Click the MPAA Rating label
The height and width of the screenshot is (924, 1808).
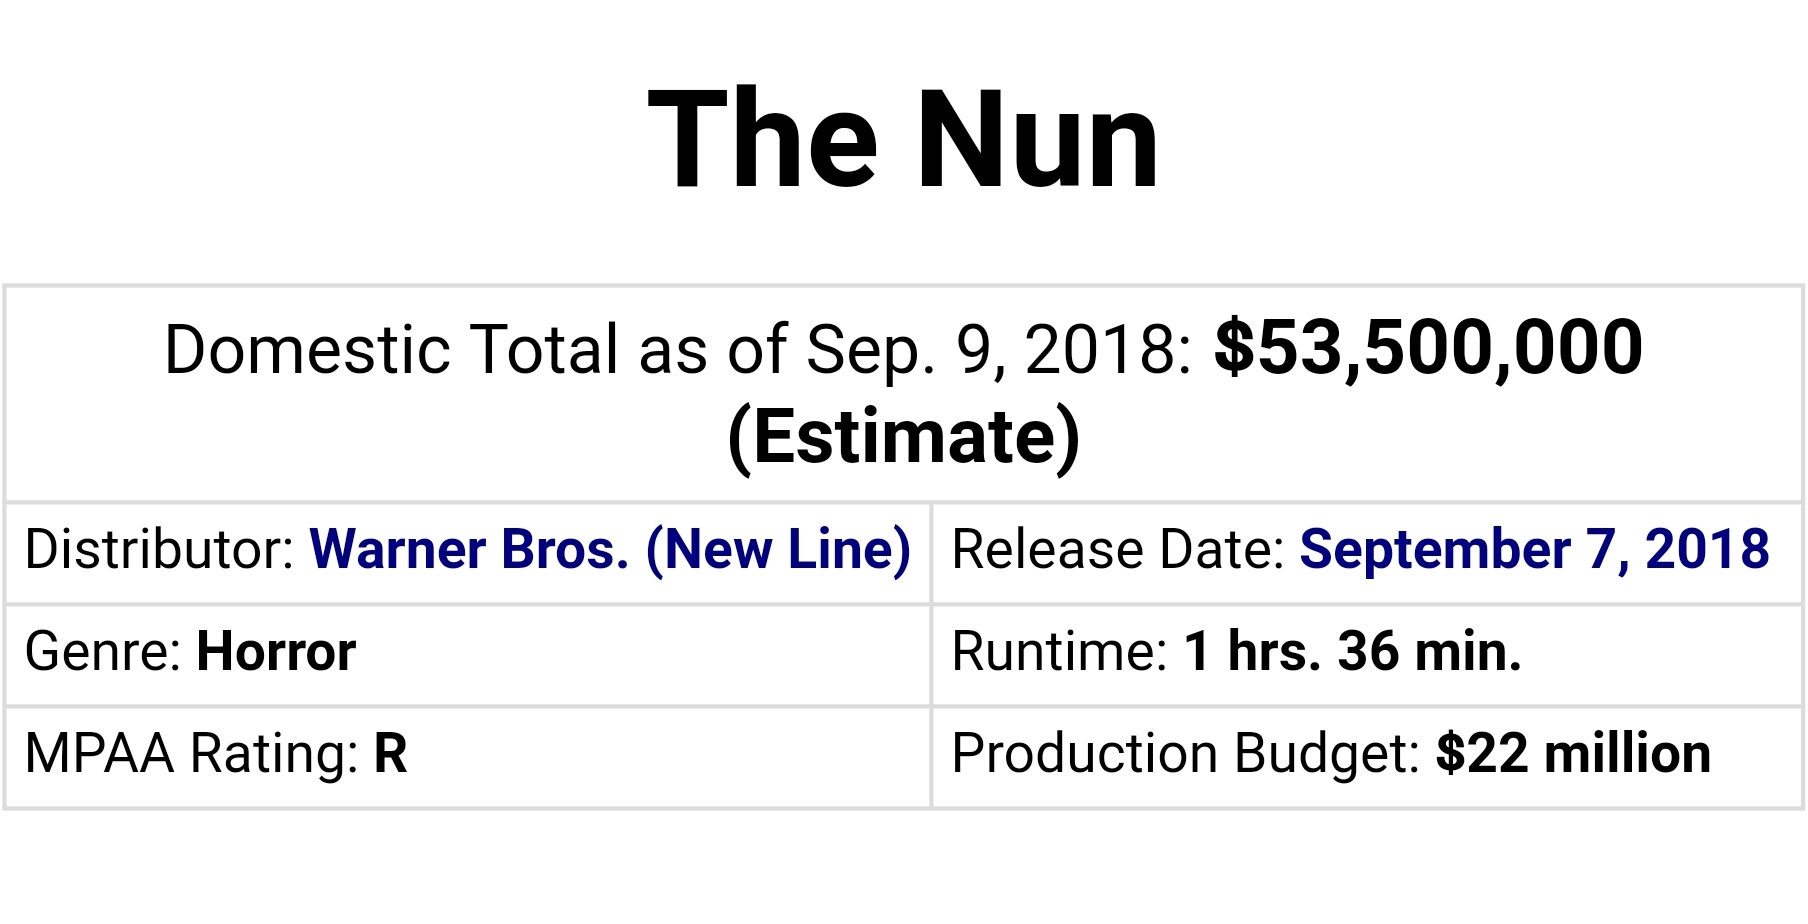click(x=192, y=754)
